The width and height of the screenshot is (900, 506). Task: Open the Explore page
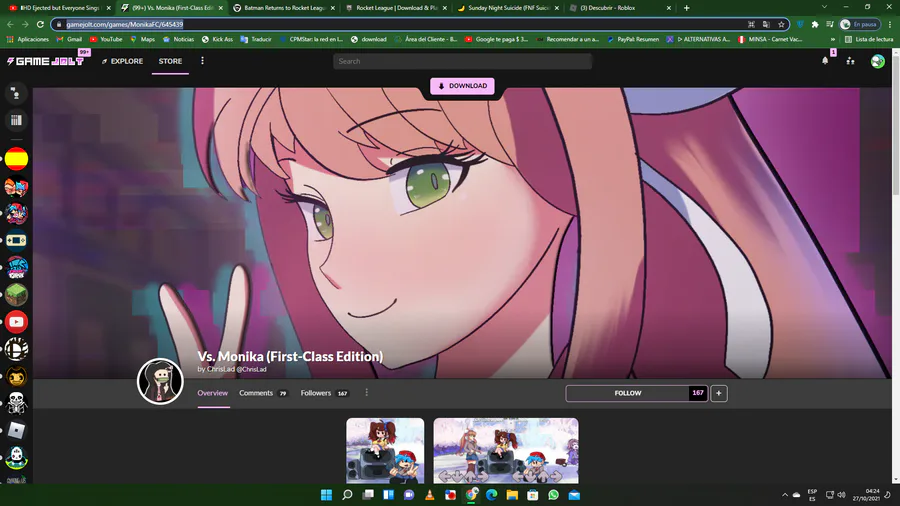pyautogui.click(x=122, y=61)
